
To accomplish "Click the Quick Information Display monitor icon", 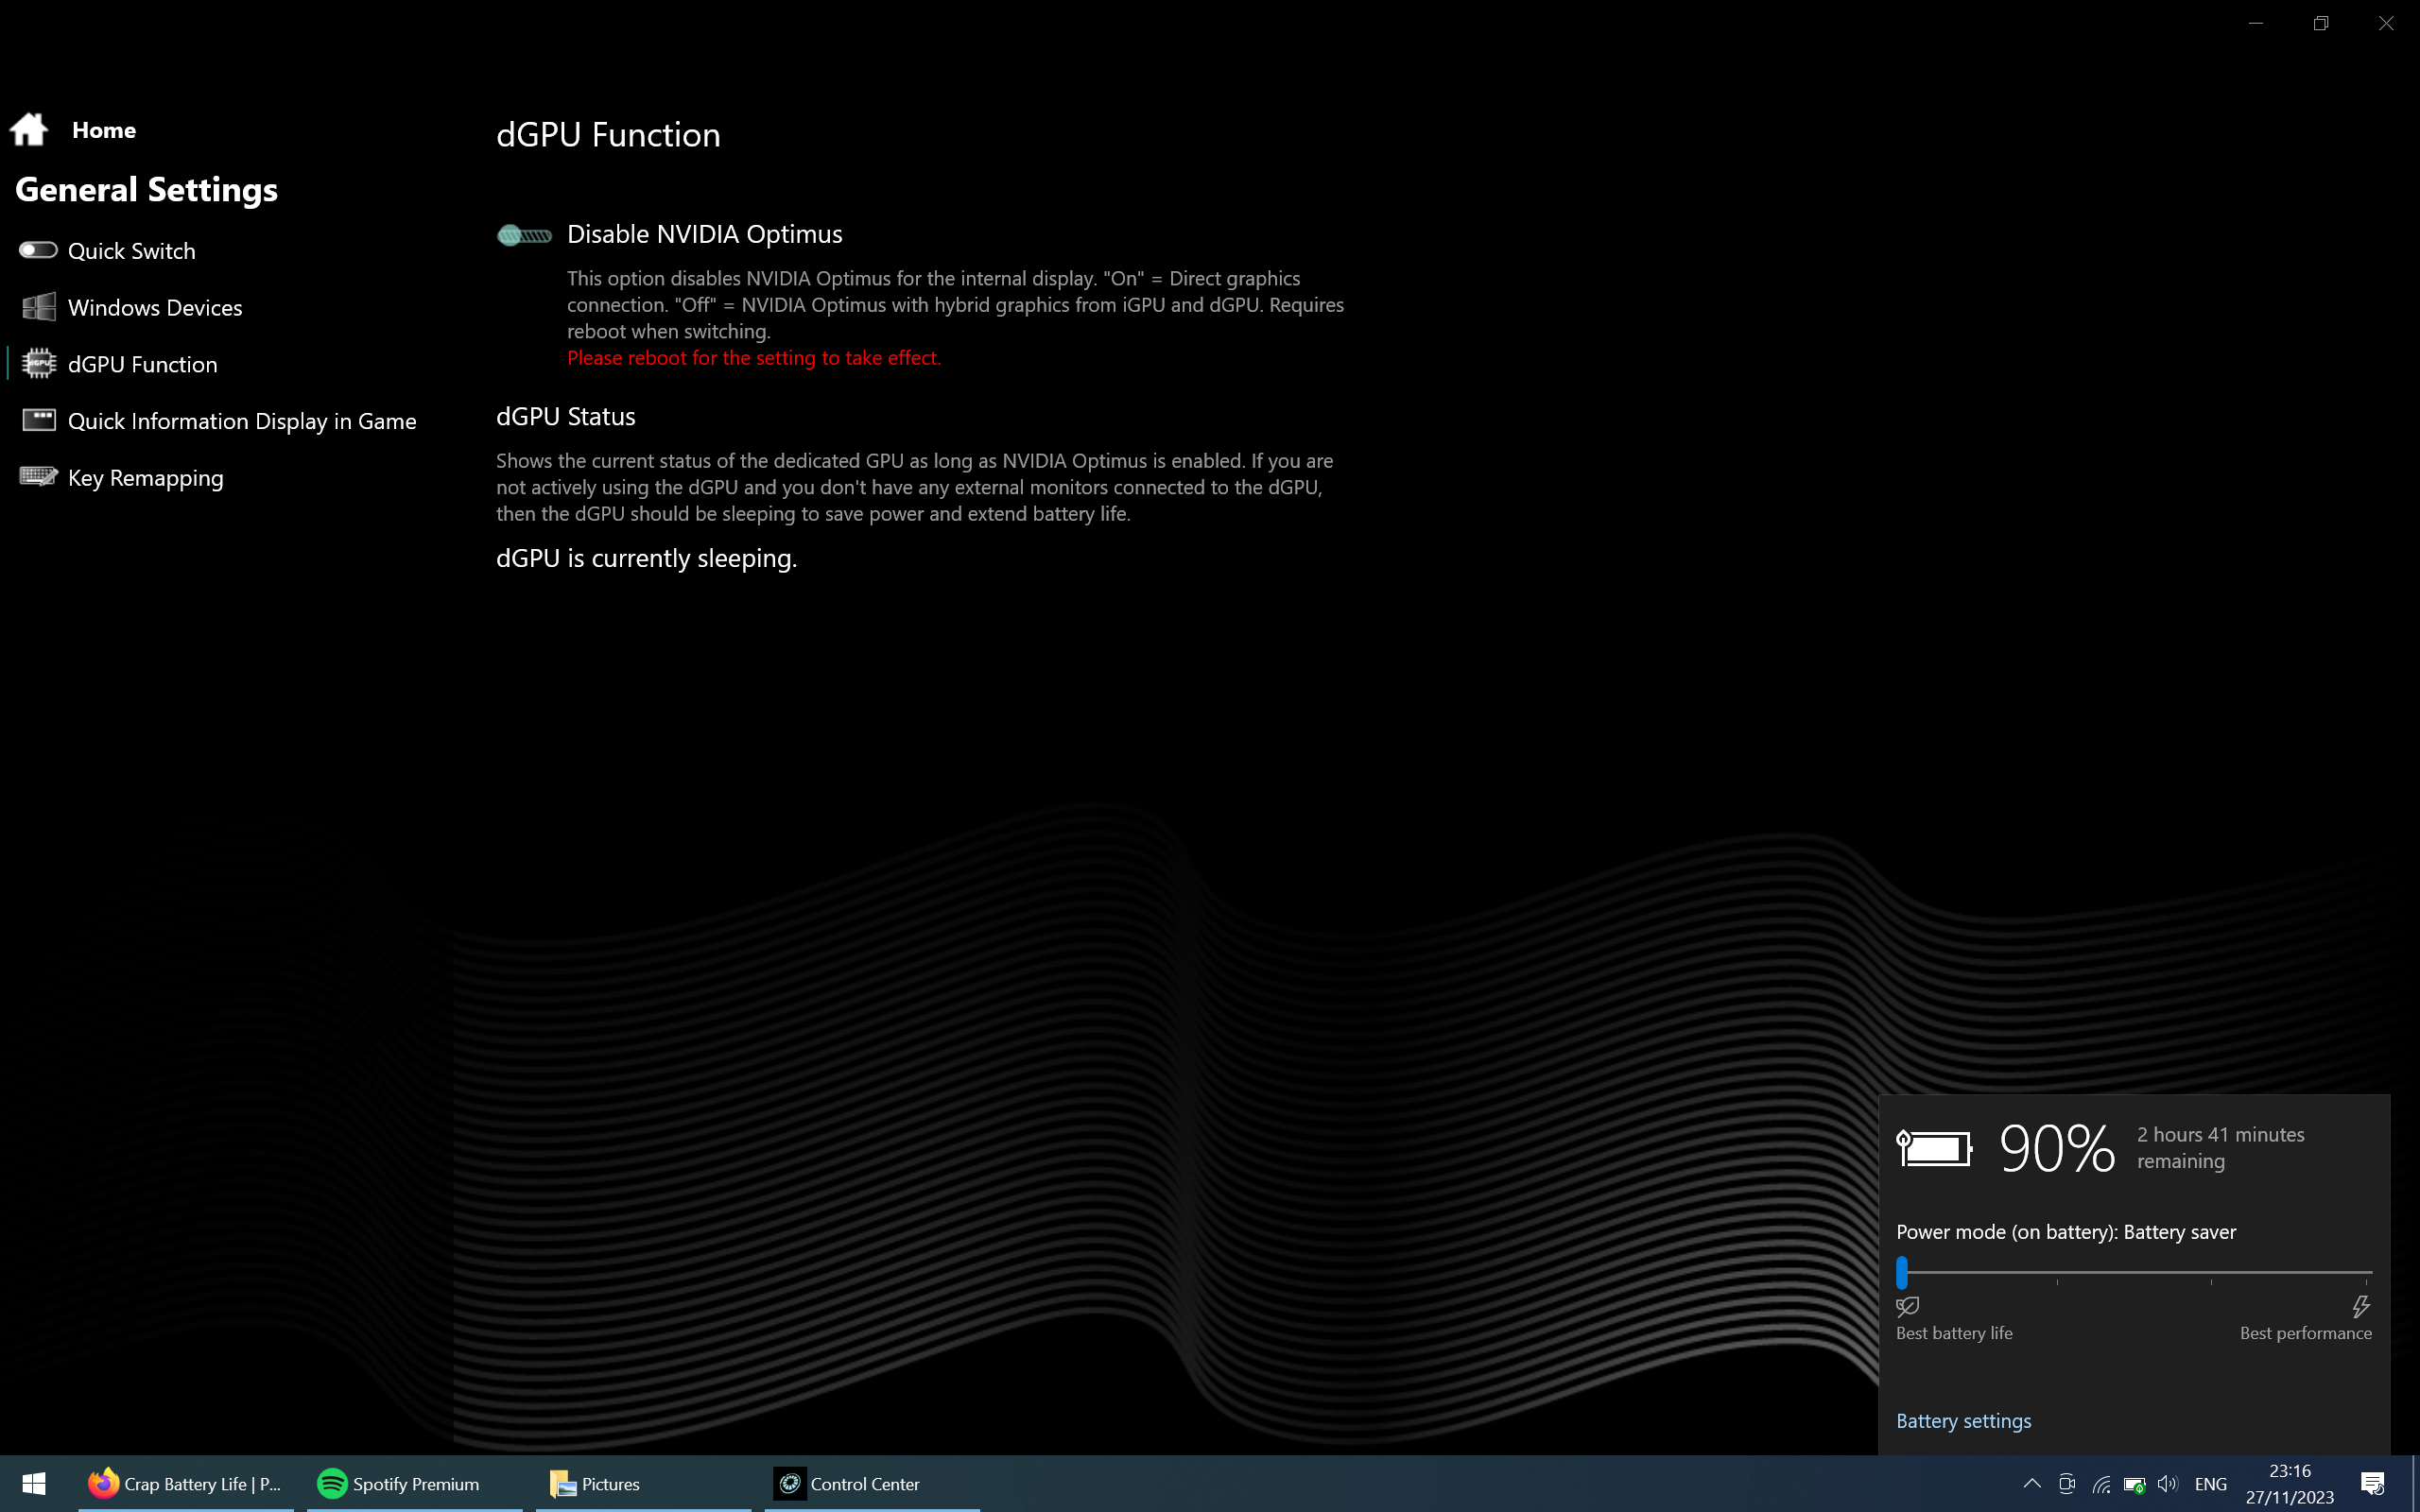I will pos(39,420).
